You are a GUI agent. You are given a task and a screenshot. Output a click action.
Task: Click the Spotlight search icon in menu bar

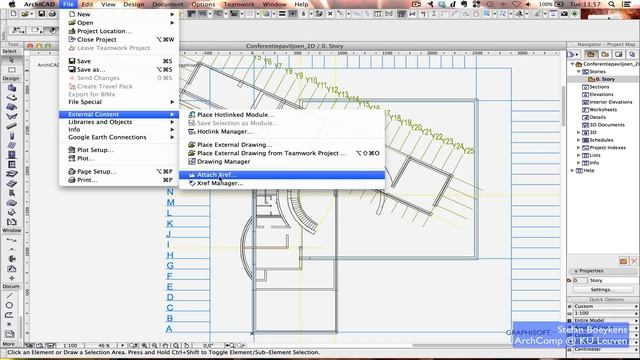pyautogui.click(x=611, y=4)
